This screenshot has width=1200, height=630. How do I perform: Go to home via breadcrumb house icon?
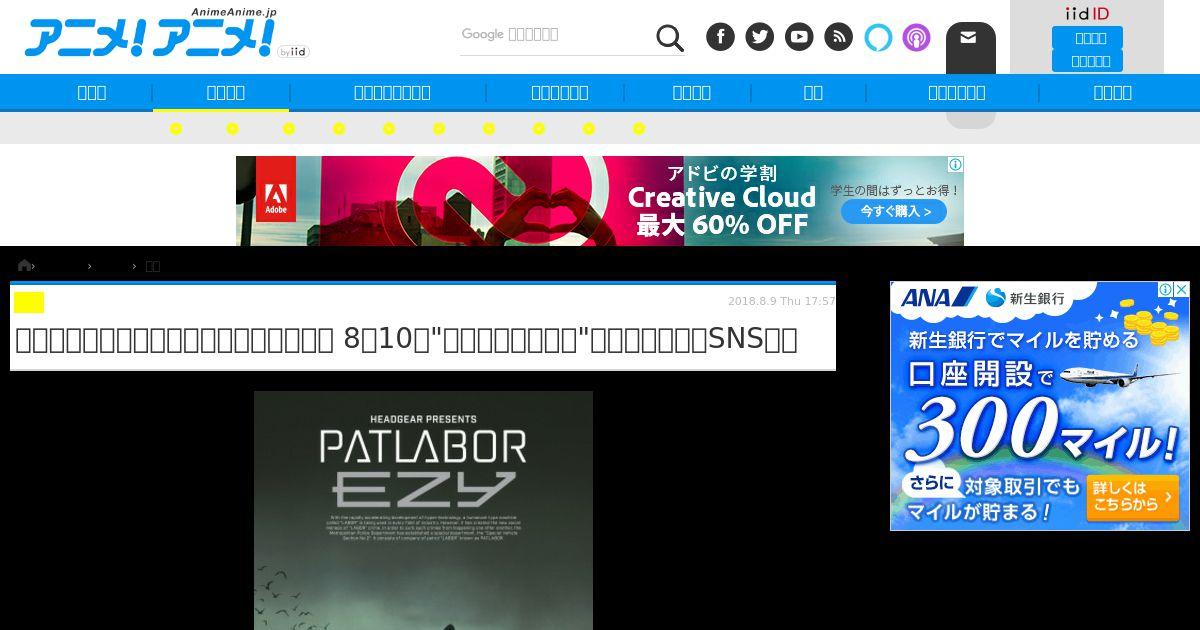pyautogui.click(x=24, y=265)
